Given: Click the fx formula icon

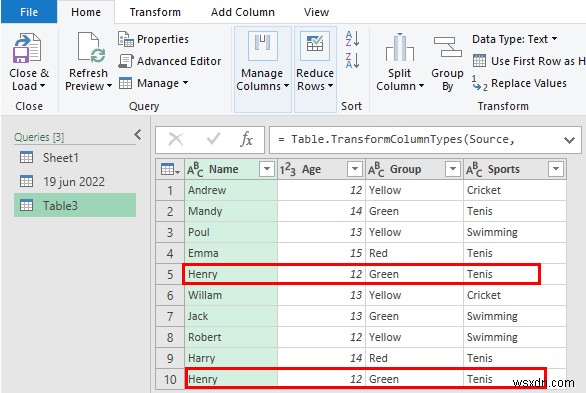Looking at the screenshot, I should pos(246,139).
